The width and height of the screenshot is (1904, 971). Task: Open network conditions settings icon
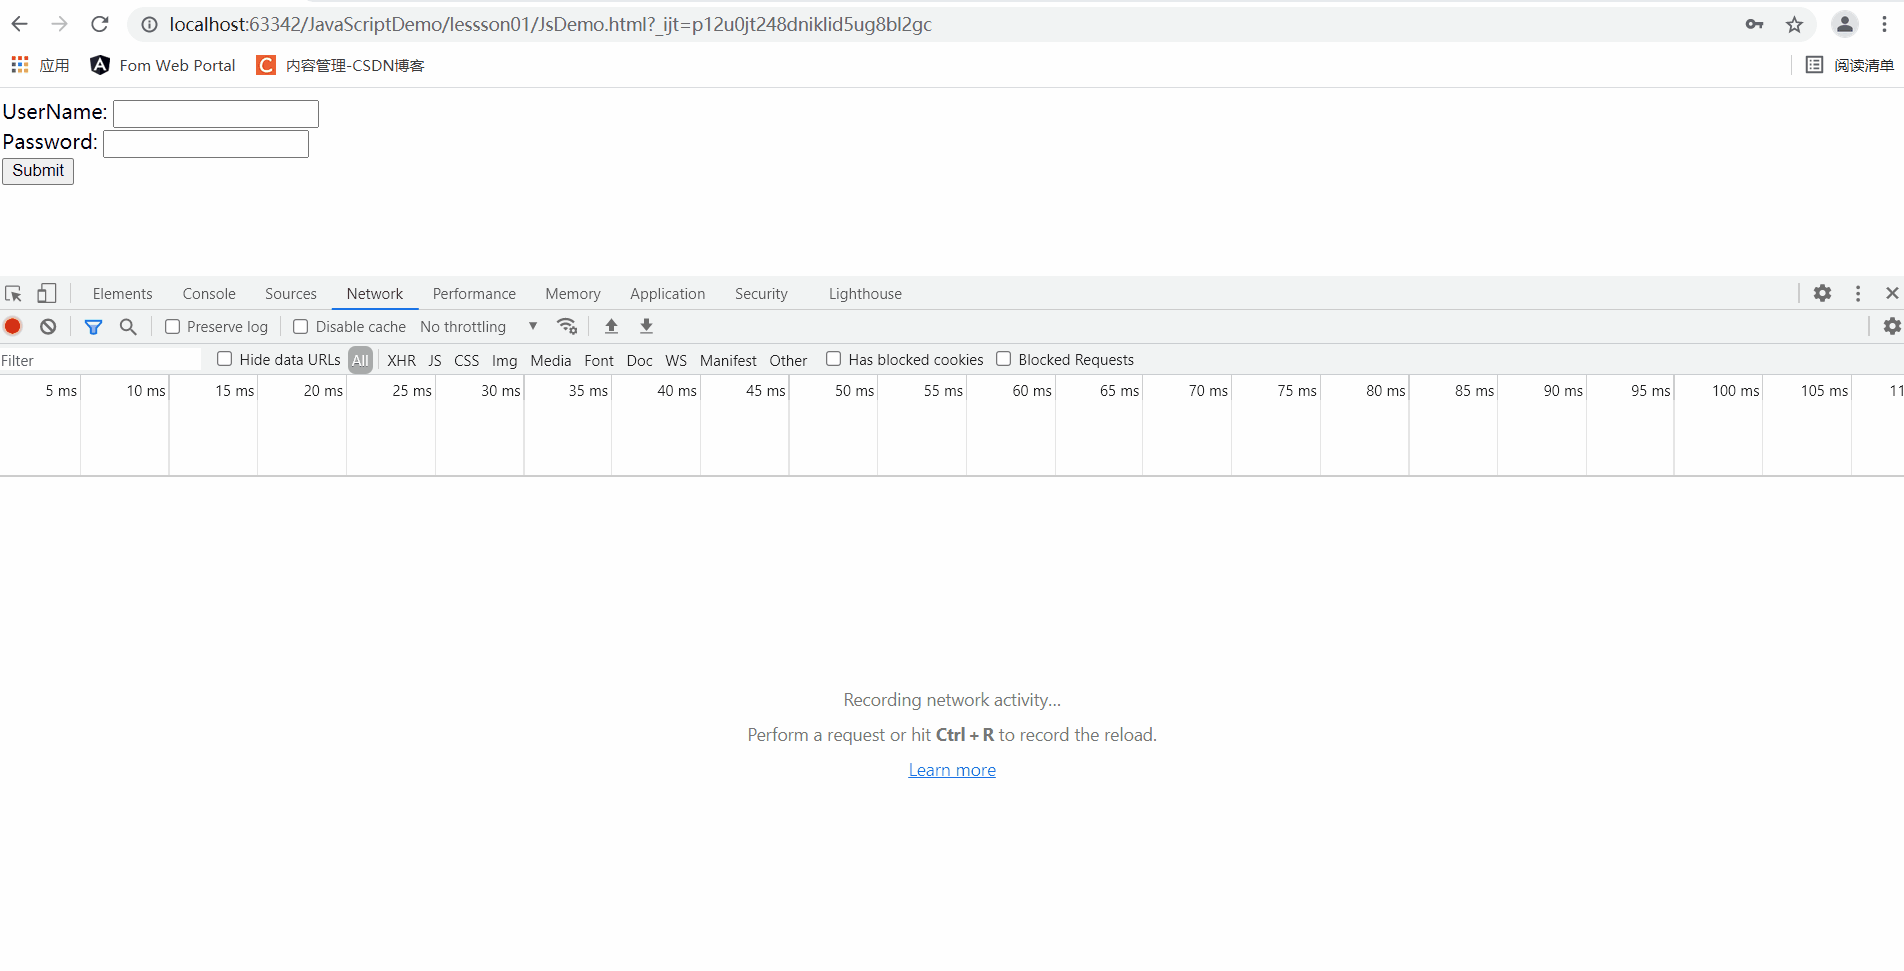(x=568, y=326)
